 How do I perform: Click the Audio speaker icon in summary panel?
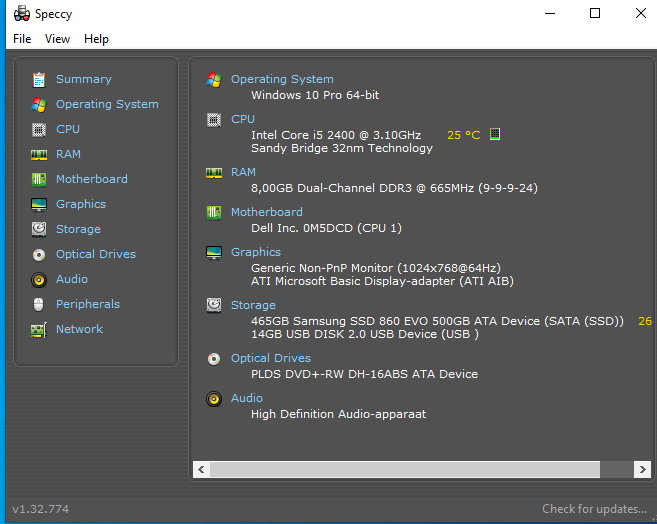point(214,399)
